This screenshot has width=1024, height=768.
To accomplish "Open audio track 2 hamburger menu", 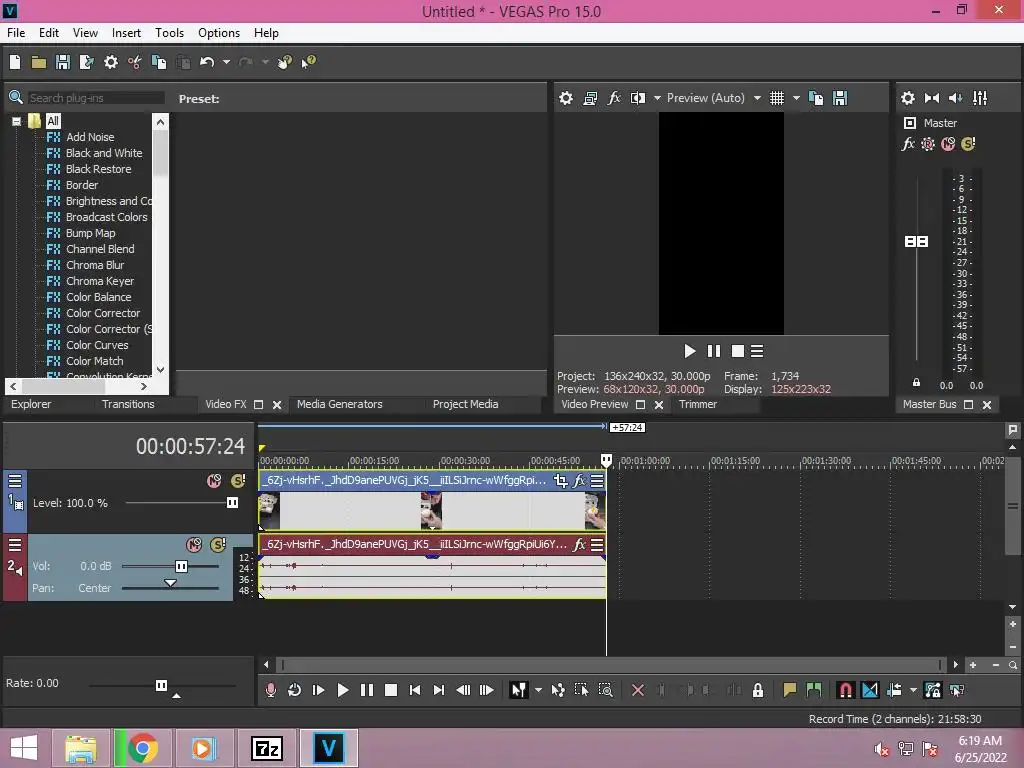I will [15, 545].
